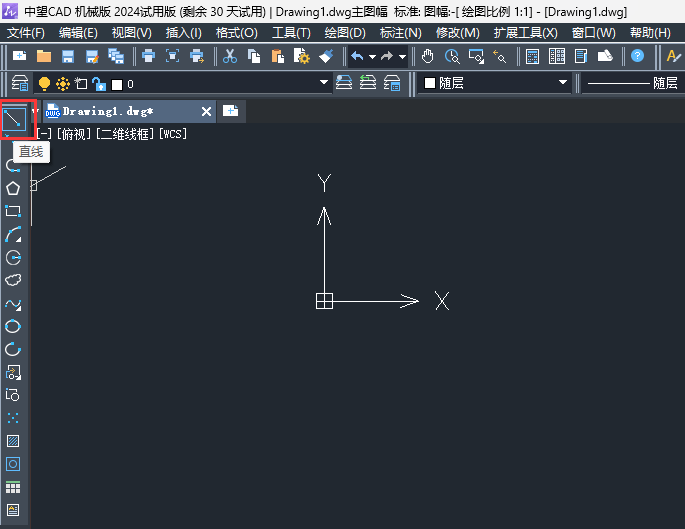Click the [二维线框] visual style label
Screen dimensions: 685x529
pyautogui.click(x=124, y=134)
